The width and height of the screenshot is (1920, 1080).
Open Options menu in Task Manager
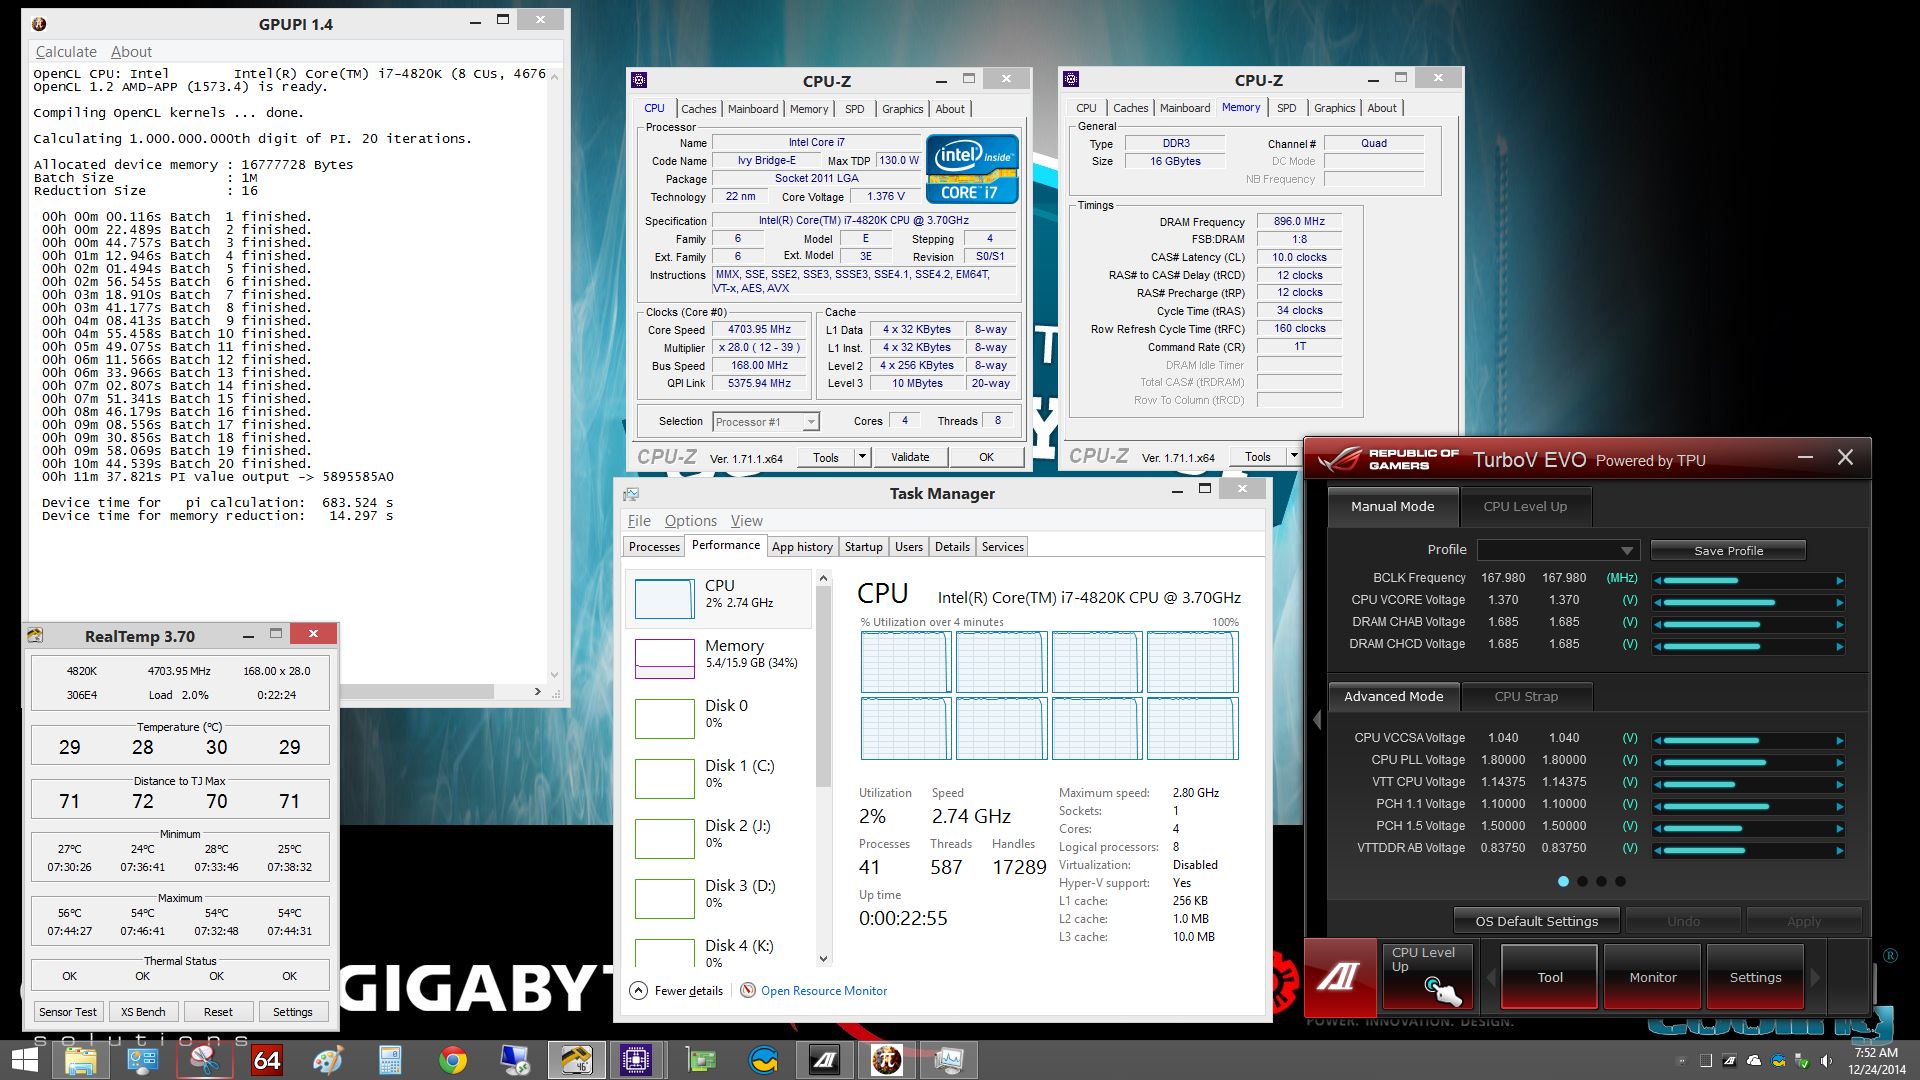pos(691,521)
